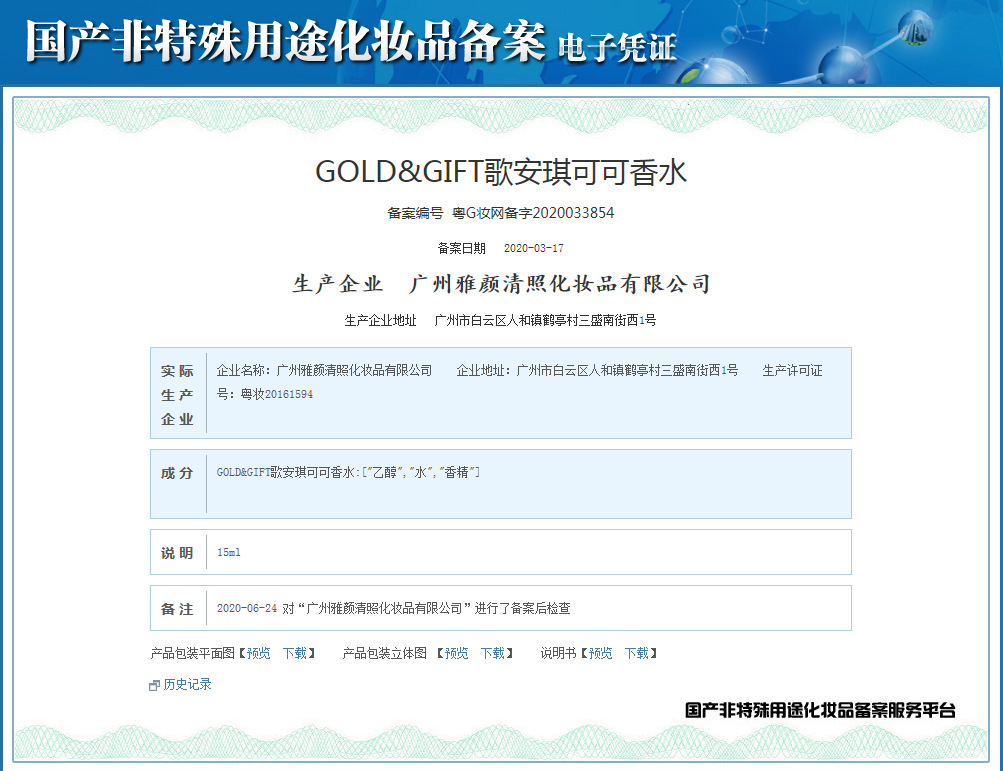Download the 说明书 document

pos(636,653)
